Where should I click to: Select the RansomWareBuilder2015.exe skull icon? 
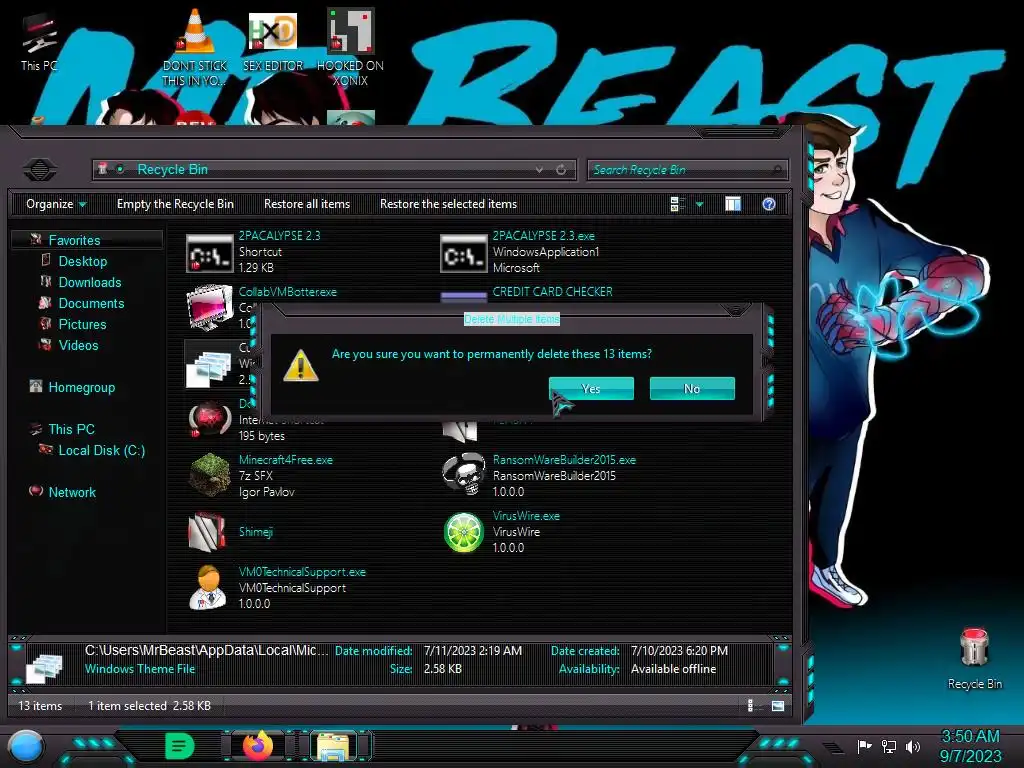(464, 475)
